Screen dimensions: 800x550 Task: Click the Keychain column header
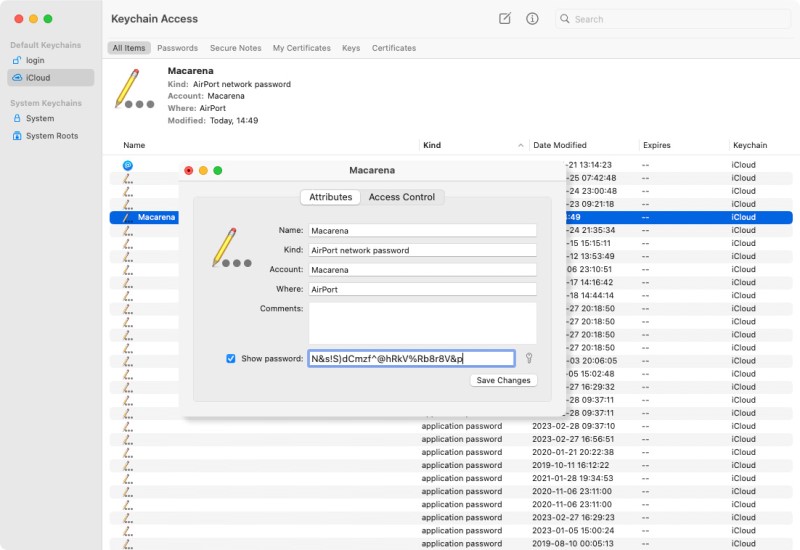pyautogui.click(x=749, y=145)
